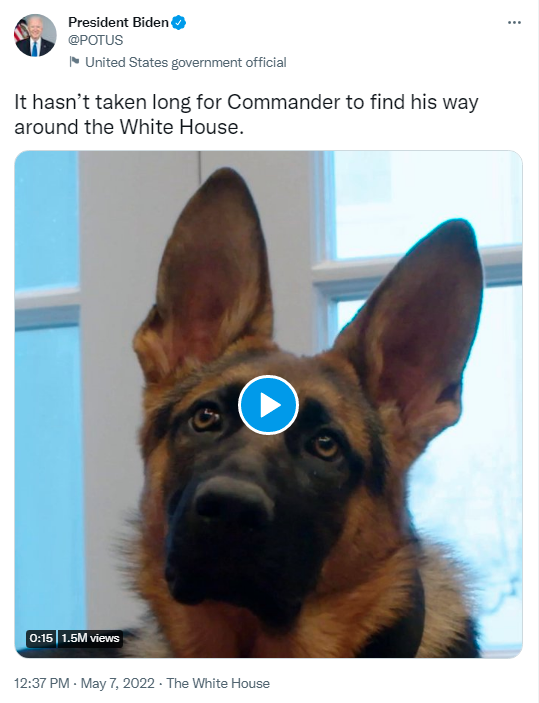The height and width of the screenshot is (703, 539).
Task: Play the Commander video
Action: 268,405
